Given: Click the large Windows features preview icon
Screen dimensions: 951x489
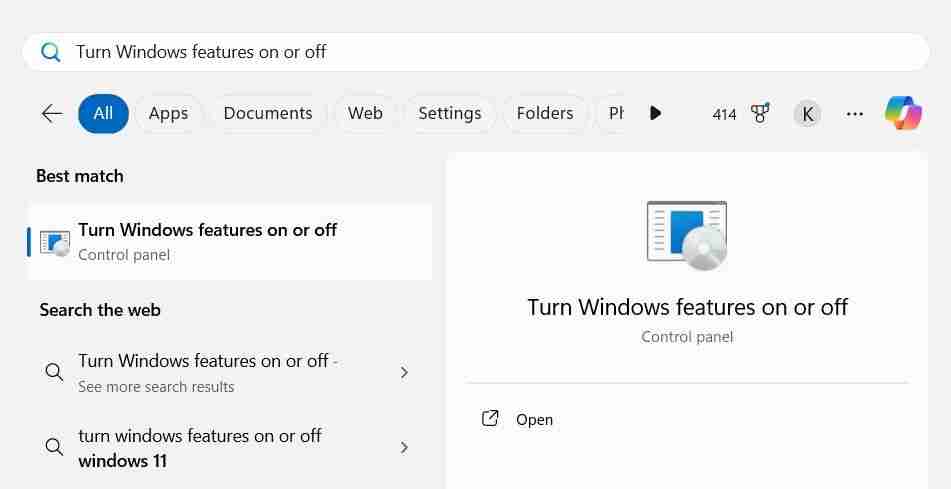Looking at the screenshot, I should click(687, 235).
